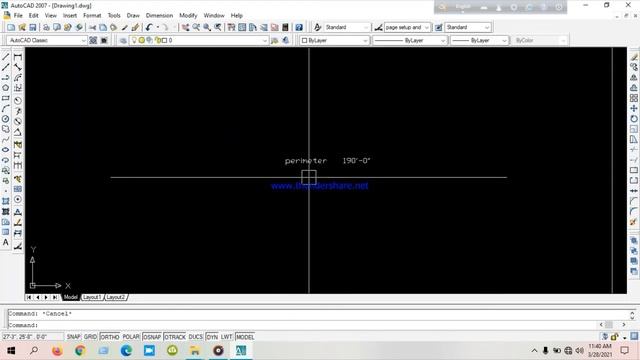This screenshot has width=640, height=360.
Task: Open Microsoft Edge from the taskbar
Action: 126,351
